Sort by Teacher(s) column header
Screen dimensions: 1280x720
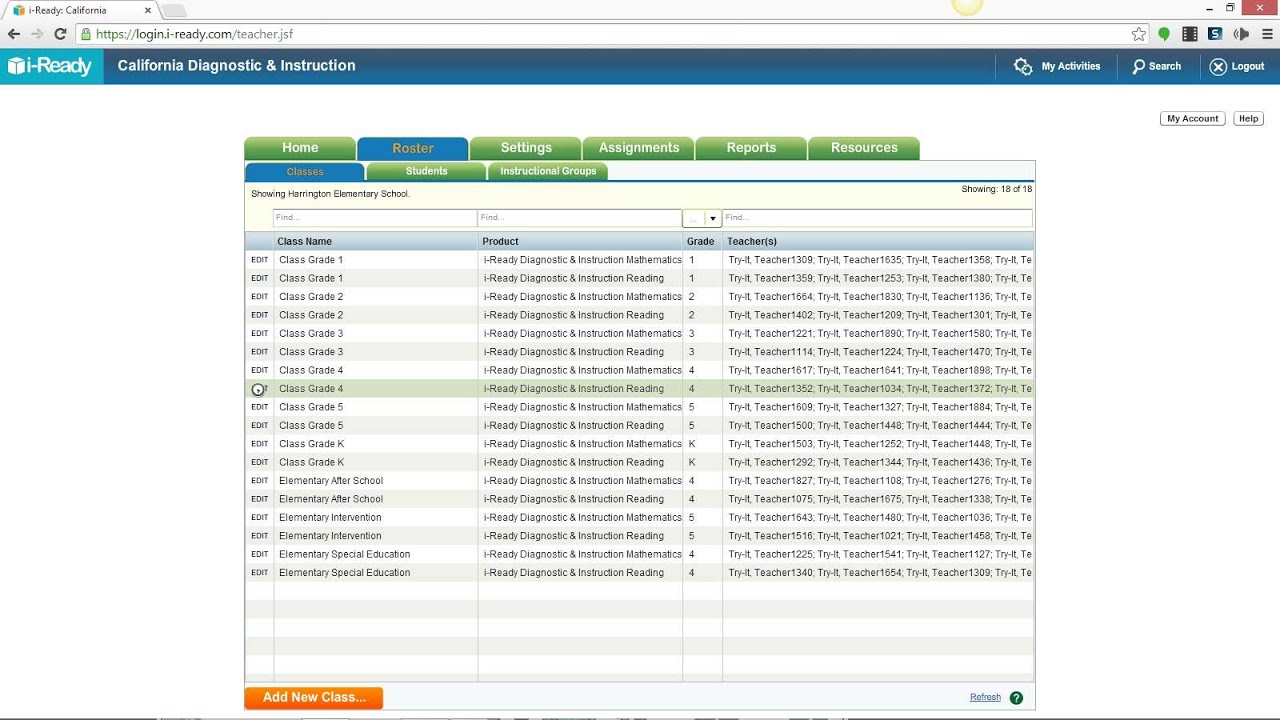click(x=878, y=241)
